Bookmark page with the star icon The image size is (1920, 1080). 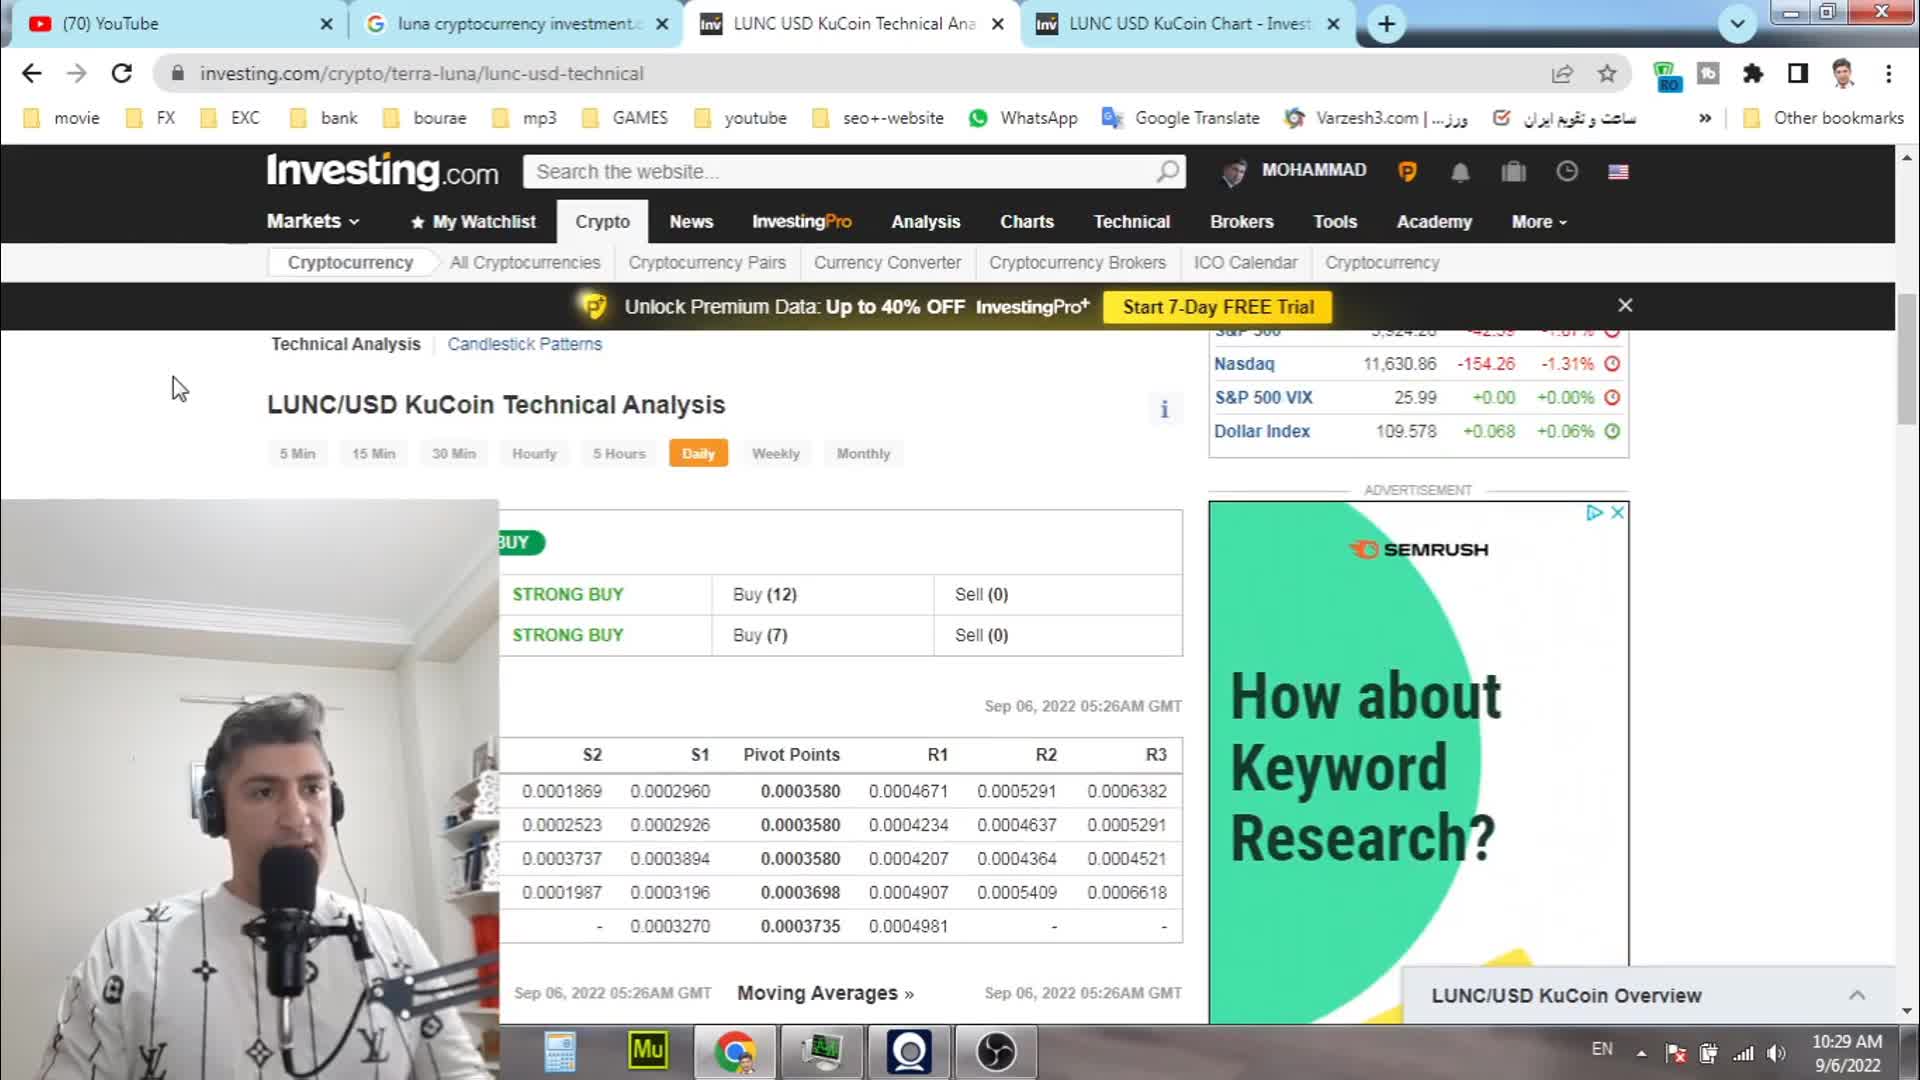click(x=1607, y=74)
